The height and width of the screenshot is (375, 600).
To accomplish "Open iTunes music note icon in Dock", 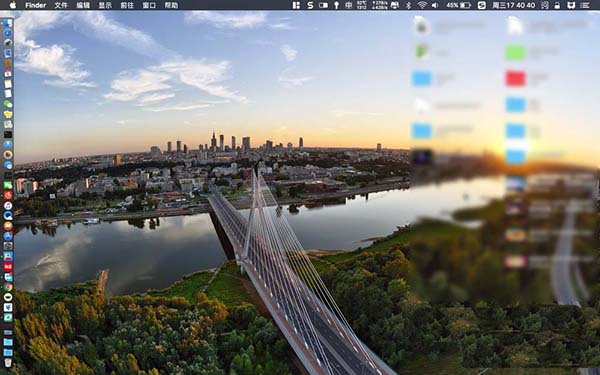I will (8, 205).
